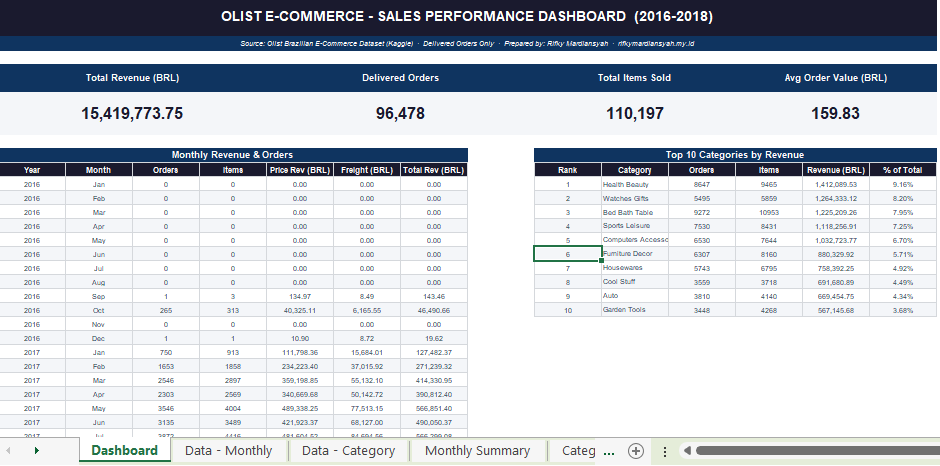
Task: Select the 9.16% of total cell
Action: 902,184
